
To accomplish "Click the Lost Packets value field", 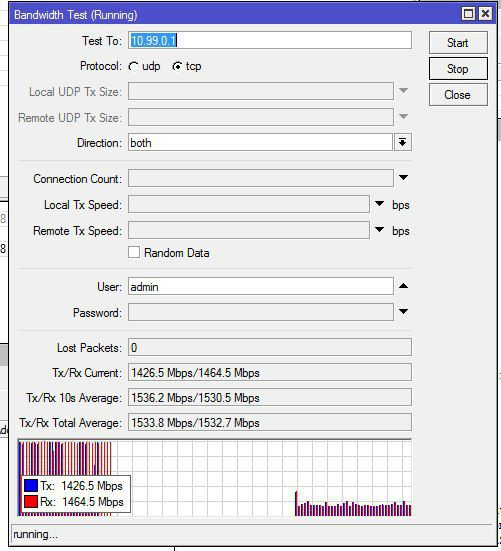I will 270,348.
